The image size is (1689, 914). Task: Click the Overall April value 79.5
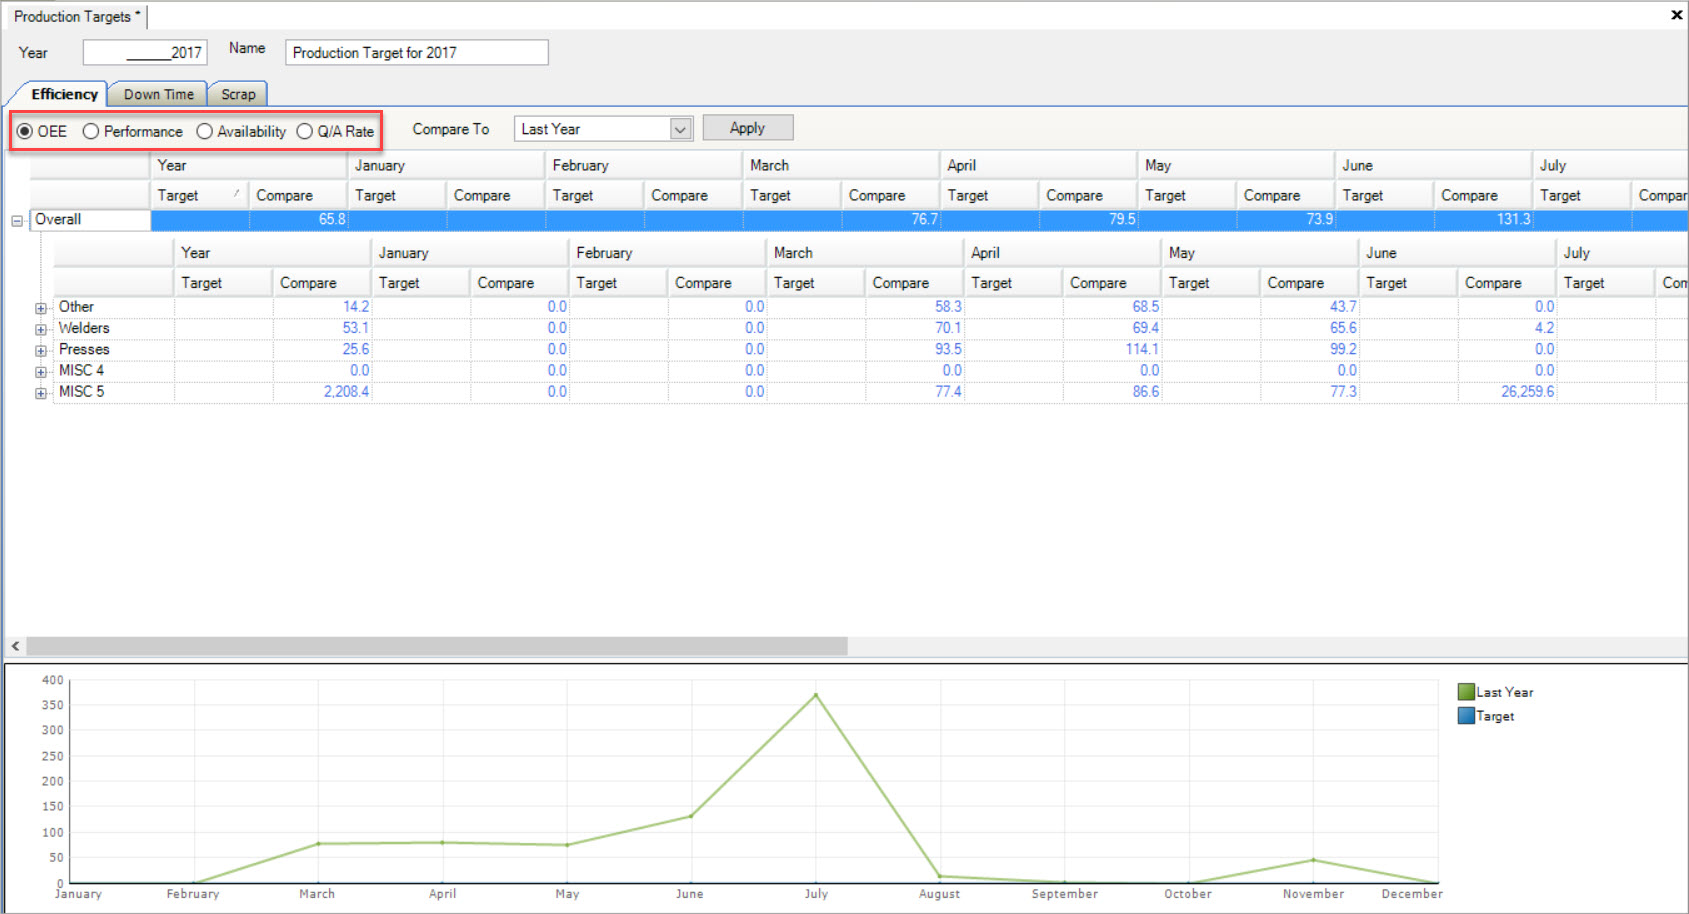tap(1122, 219)
